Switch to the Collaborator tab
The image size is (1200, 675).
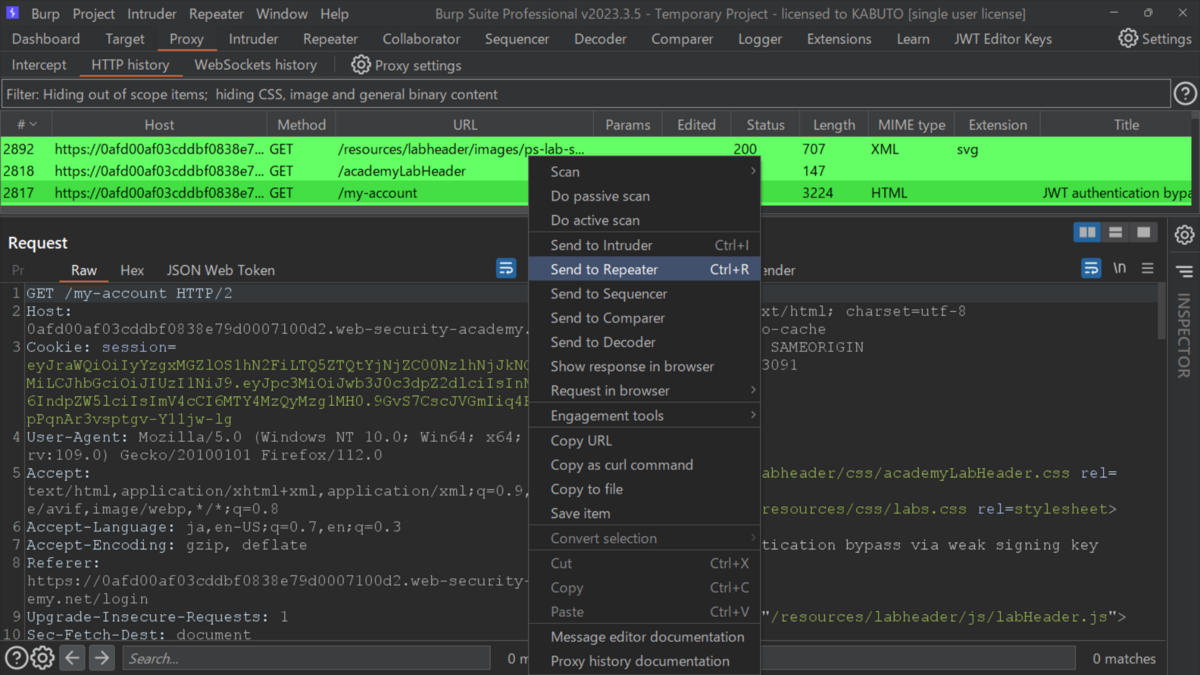(x=421, y=39)
